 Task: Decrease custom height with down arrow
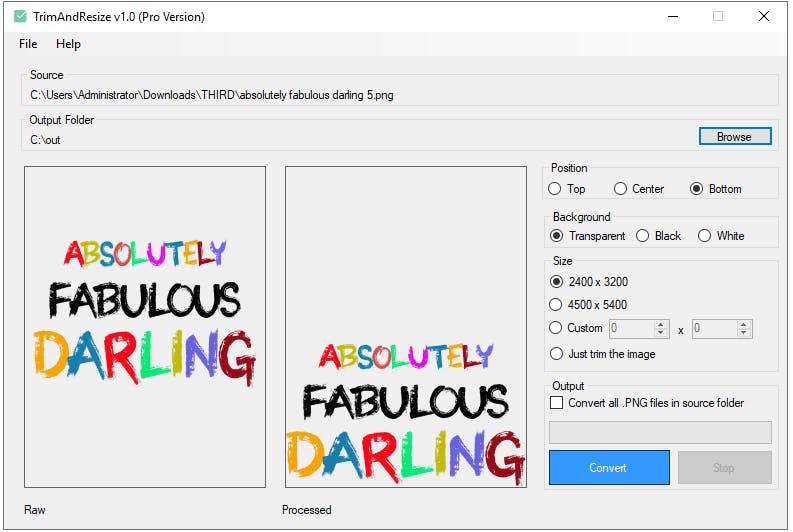coord(744,333)
